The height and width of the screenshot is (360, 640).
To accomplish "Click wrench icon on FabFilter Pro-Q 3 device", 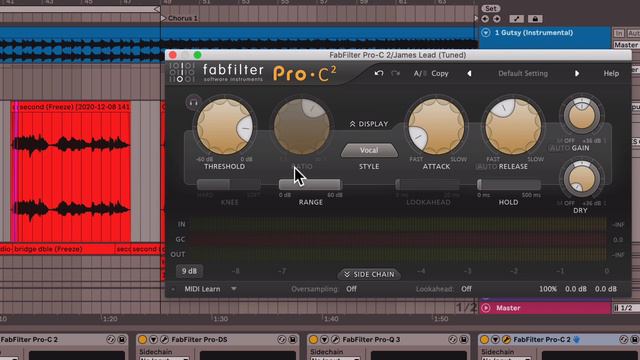I will click(336, 340).
